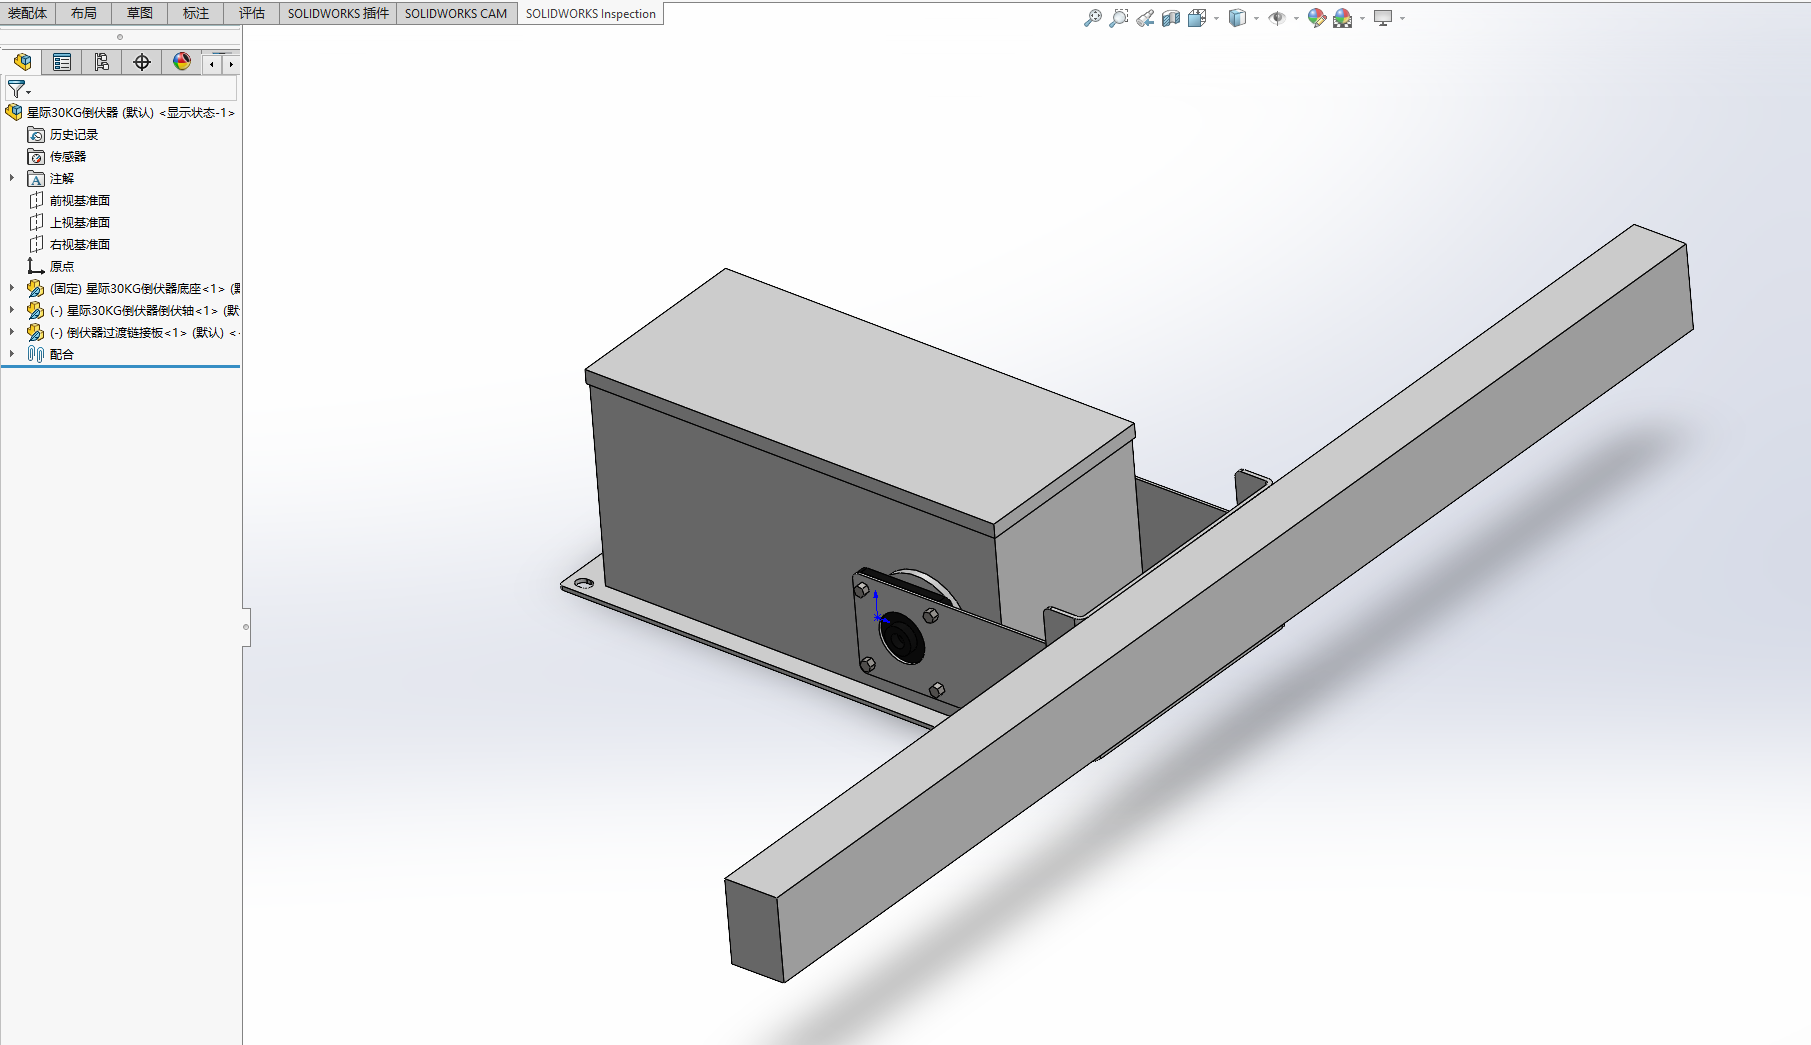
Task: Activate the Zoom to Area tool
Action: pyautogui.click(x=1119, y=18)
